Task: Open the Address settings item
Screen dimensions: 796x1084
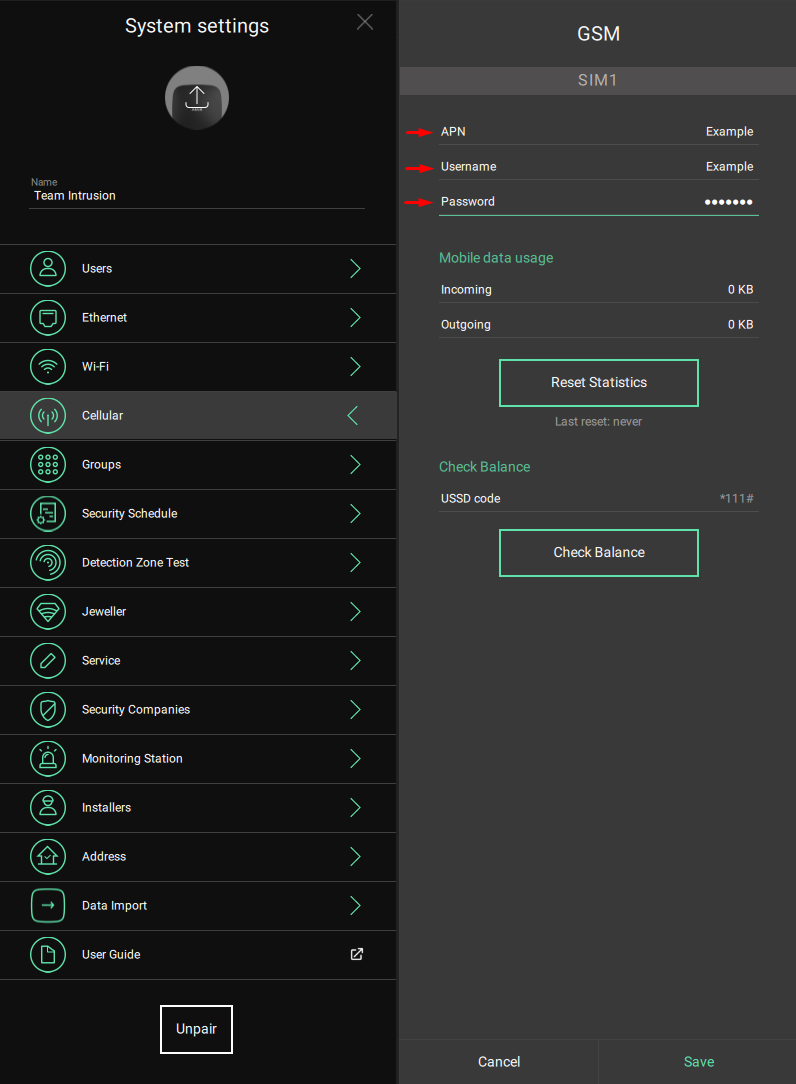Action: (x=198, y=857)
